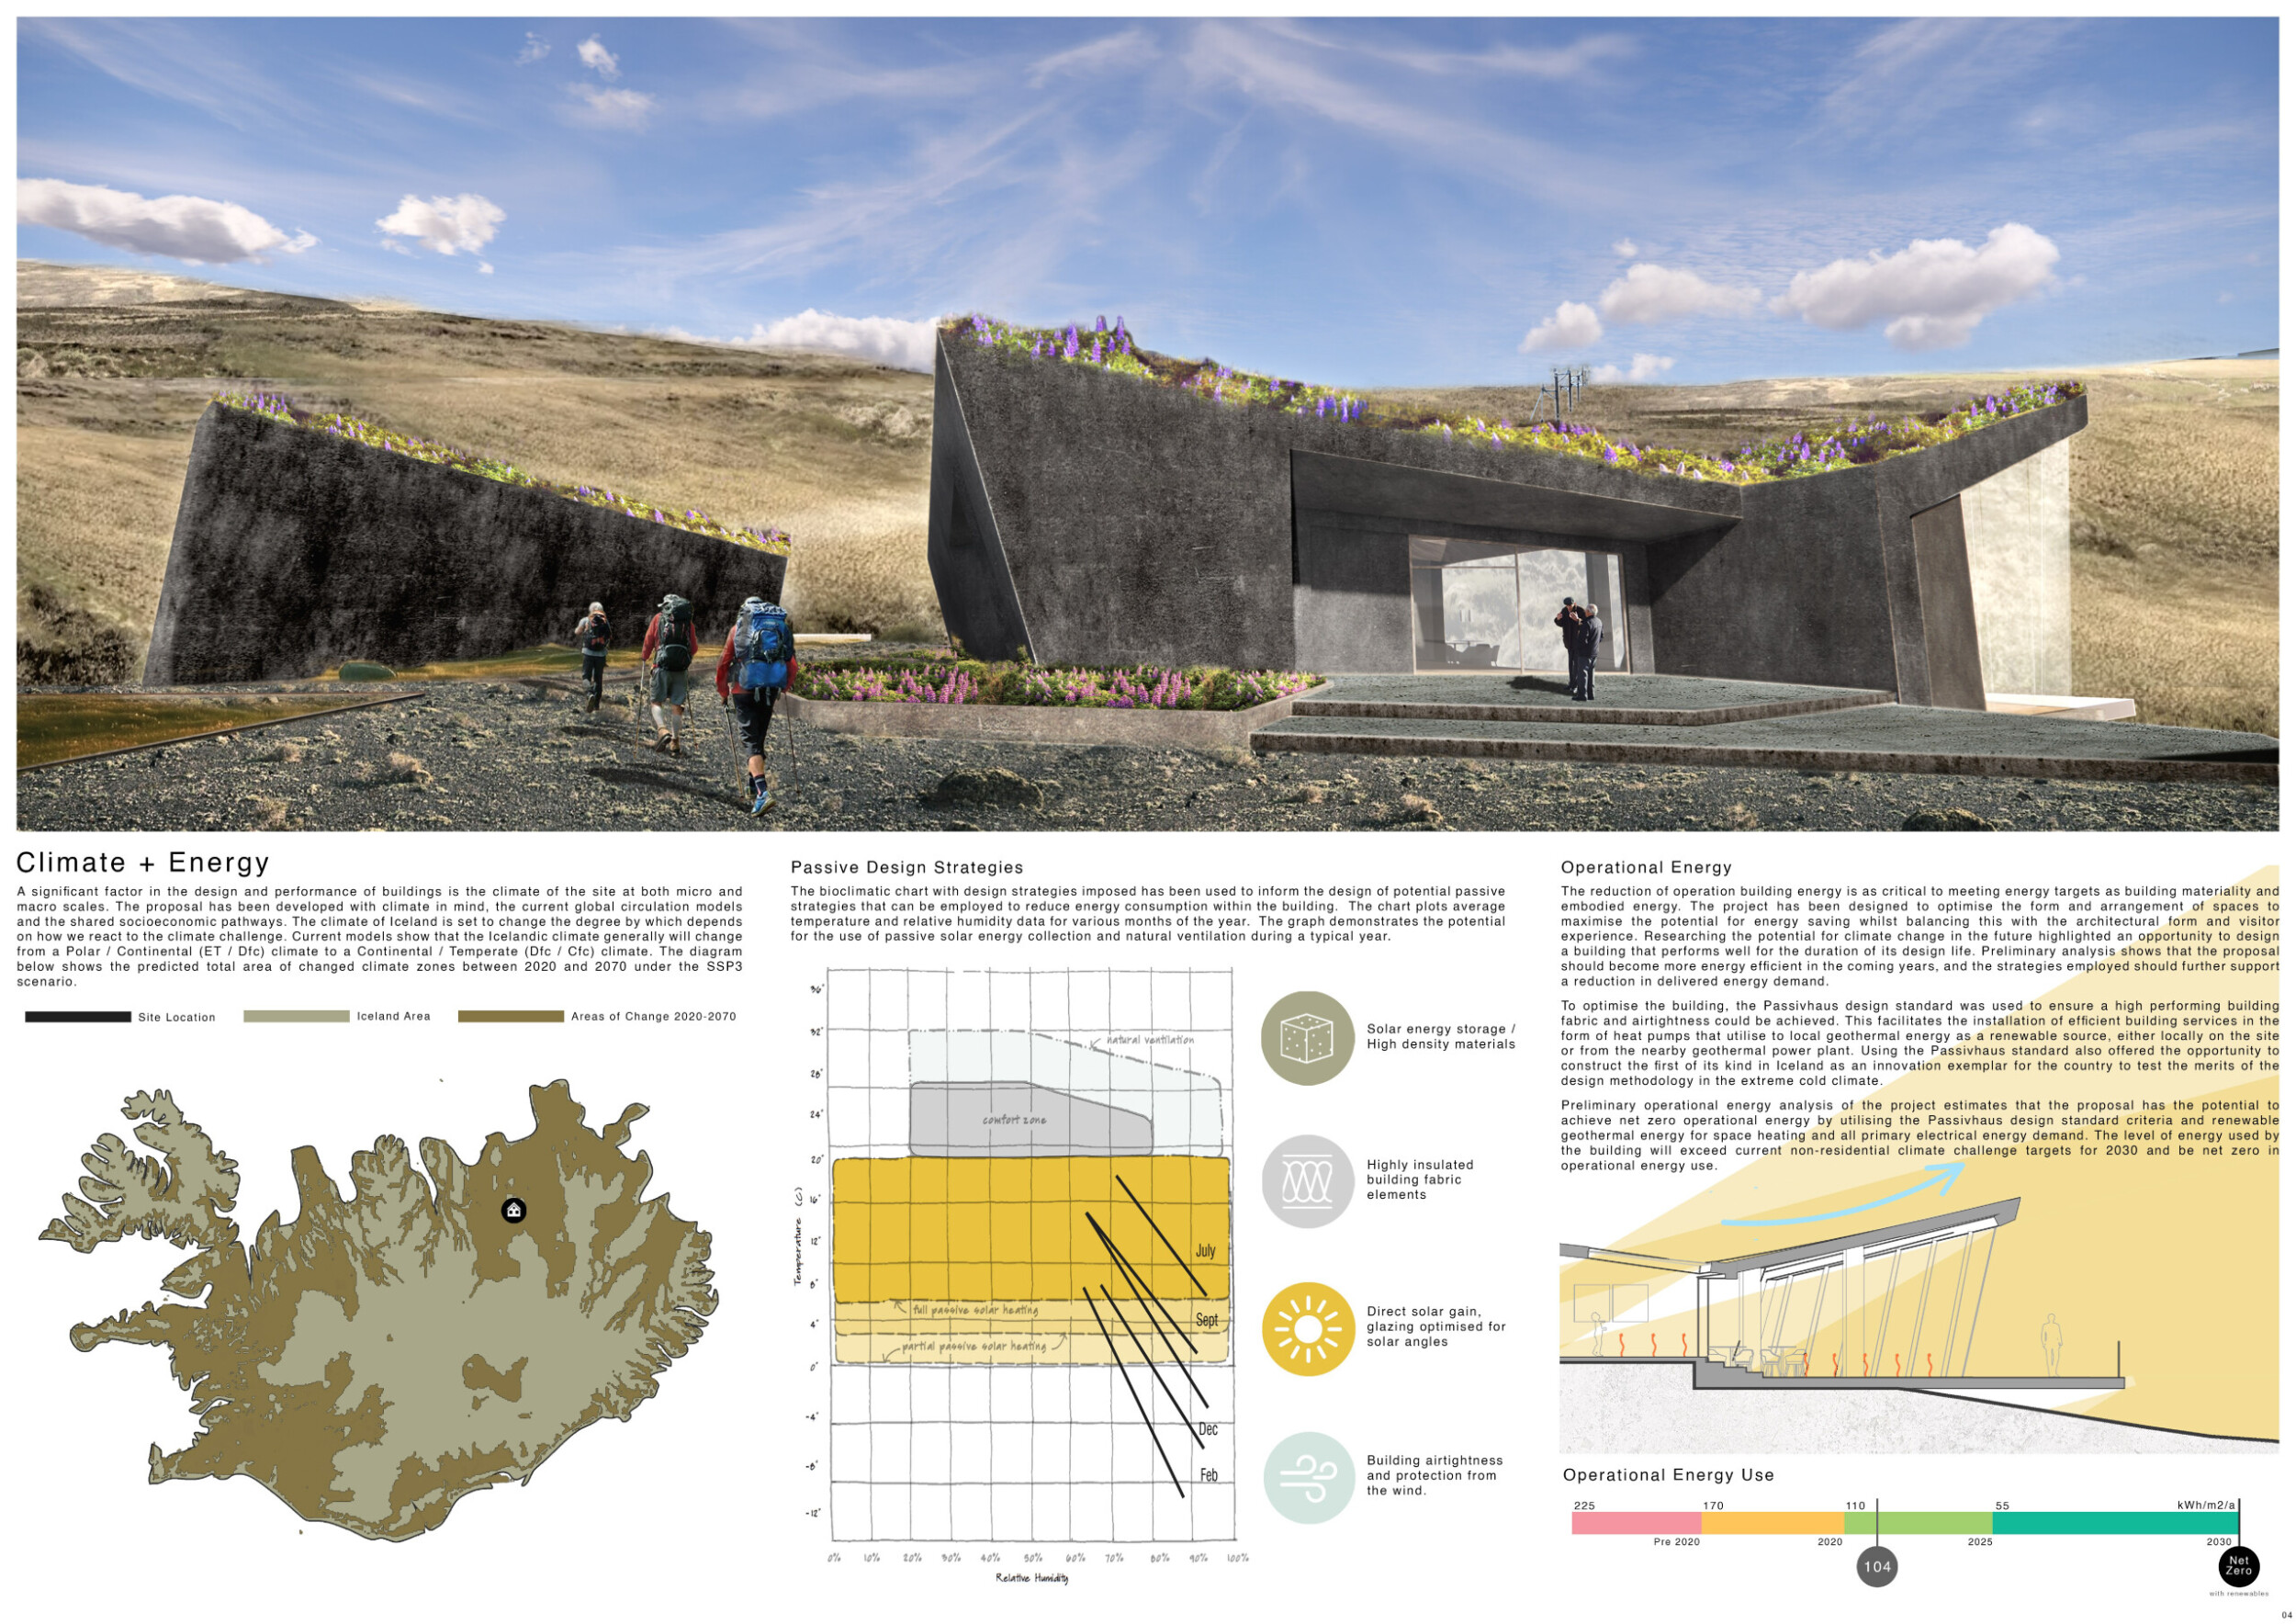This screenshot has width=2296, height=1624.
Task: Click the black Site Location legend swatch
Action: tap(77, 1016)
